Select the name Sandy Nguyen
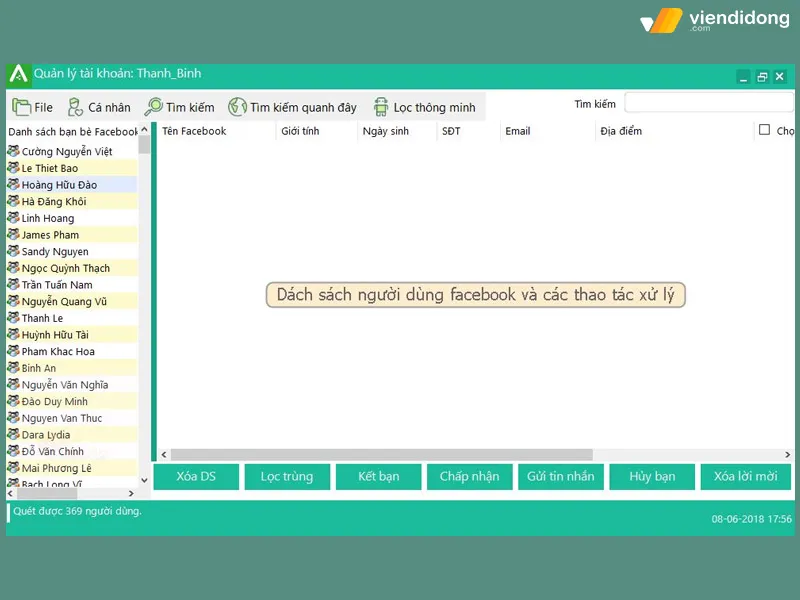 [55, 252]
